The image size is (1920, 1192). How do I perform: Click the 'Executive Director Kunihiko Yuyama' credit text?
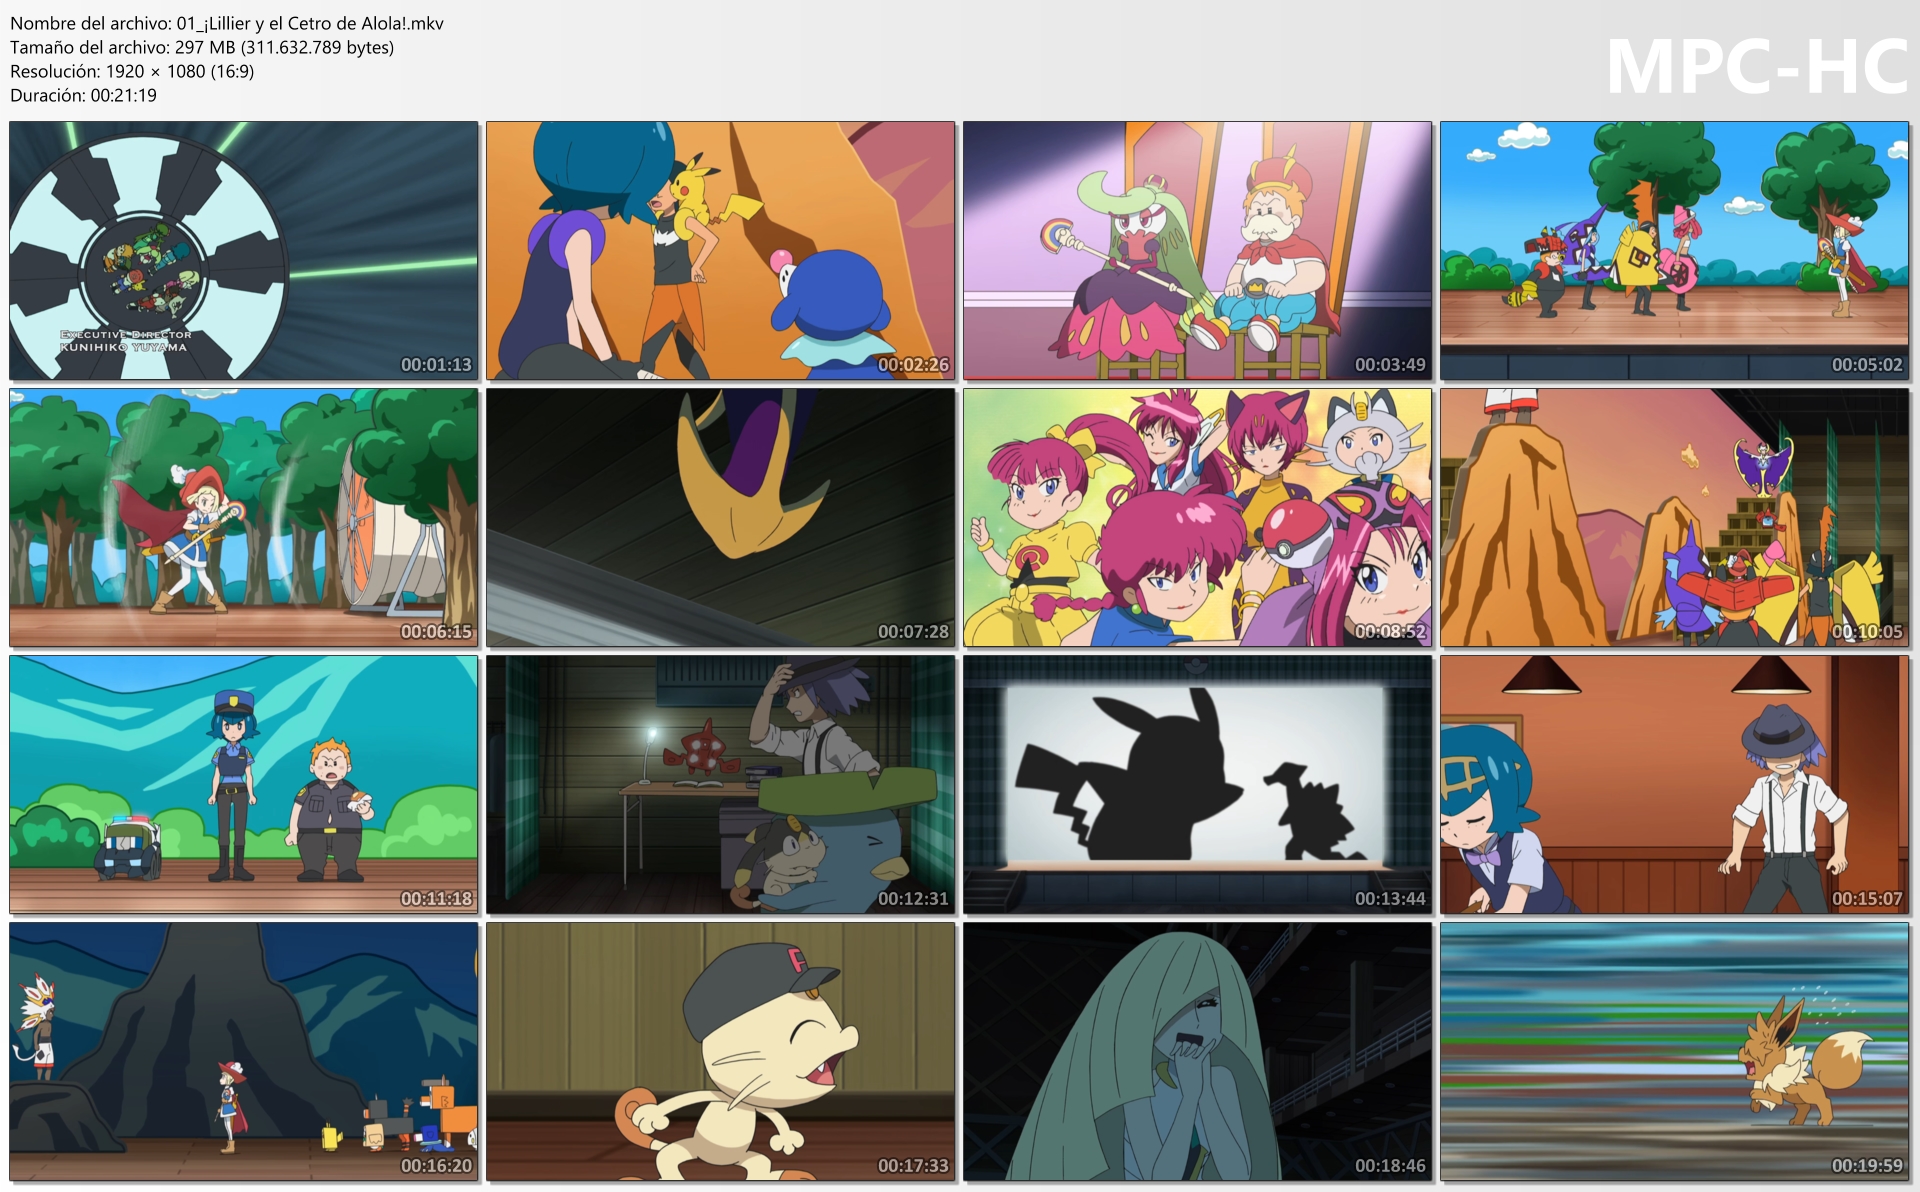point(125,341)
